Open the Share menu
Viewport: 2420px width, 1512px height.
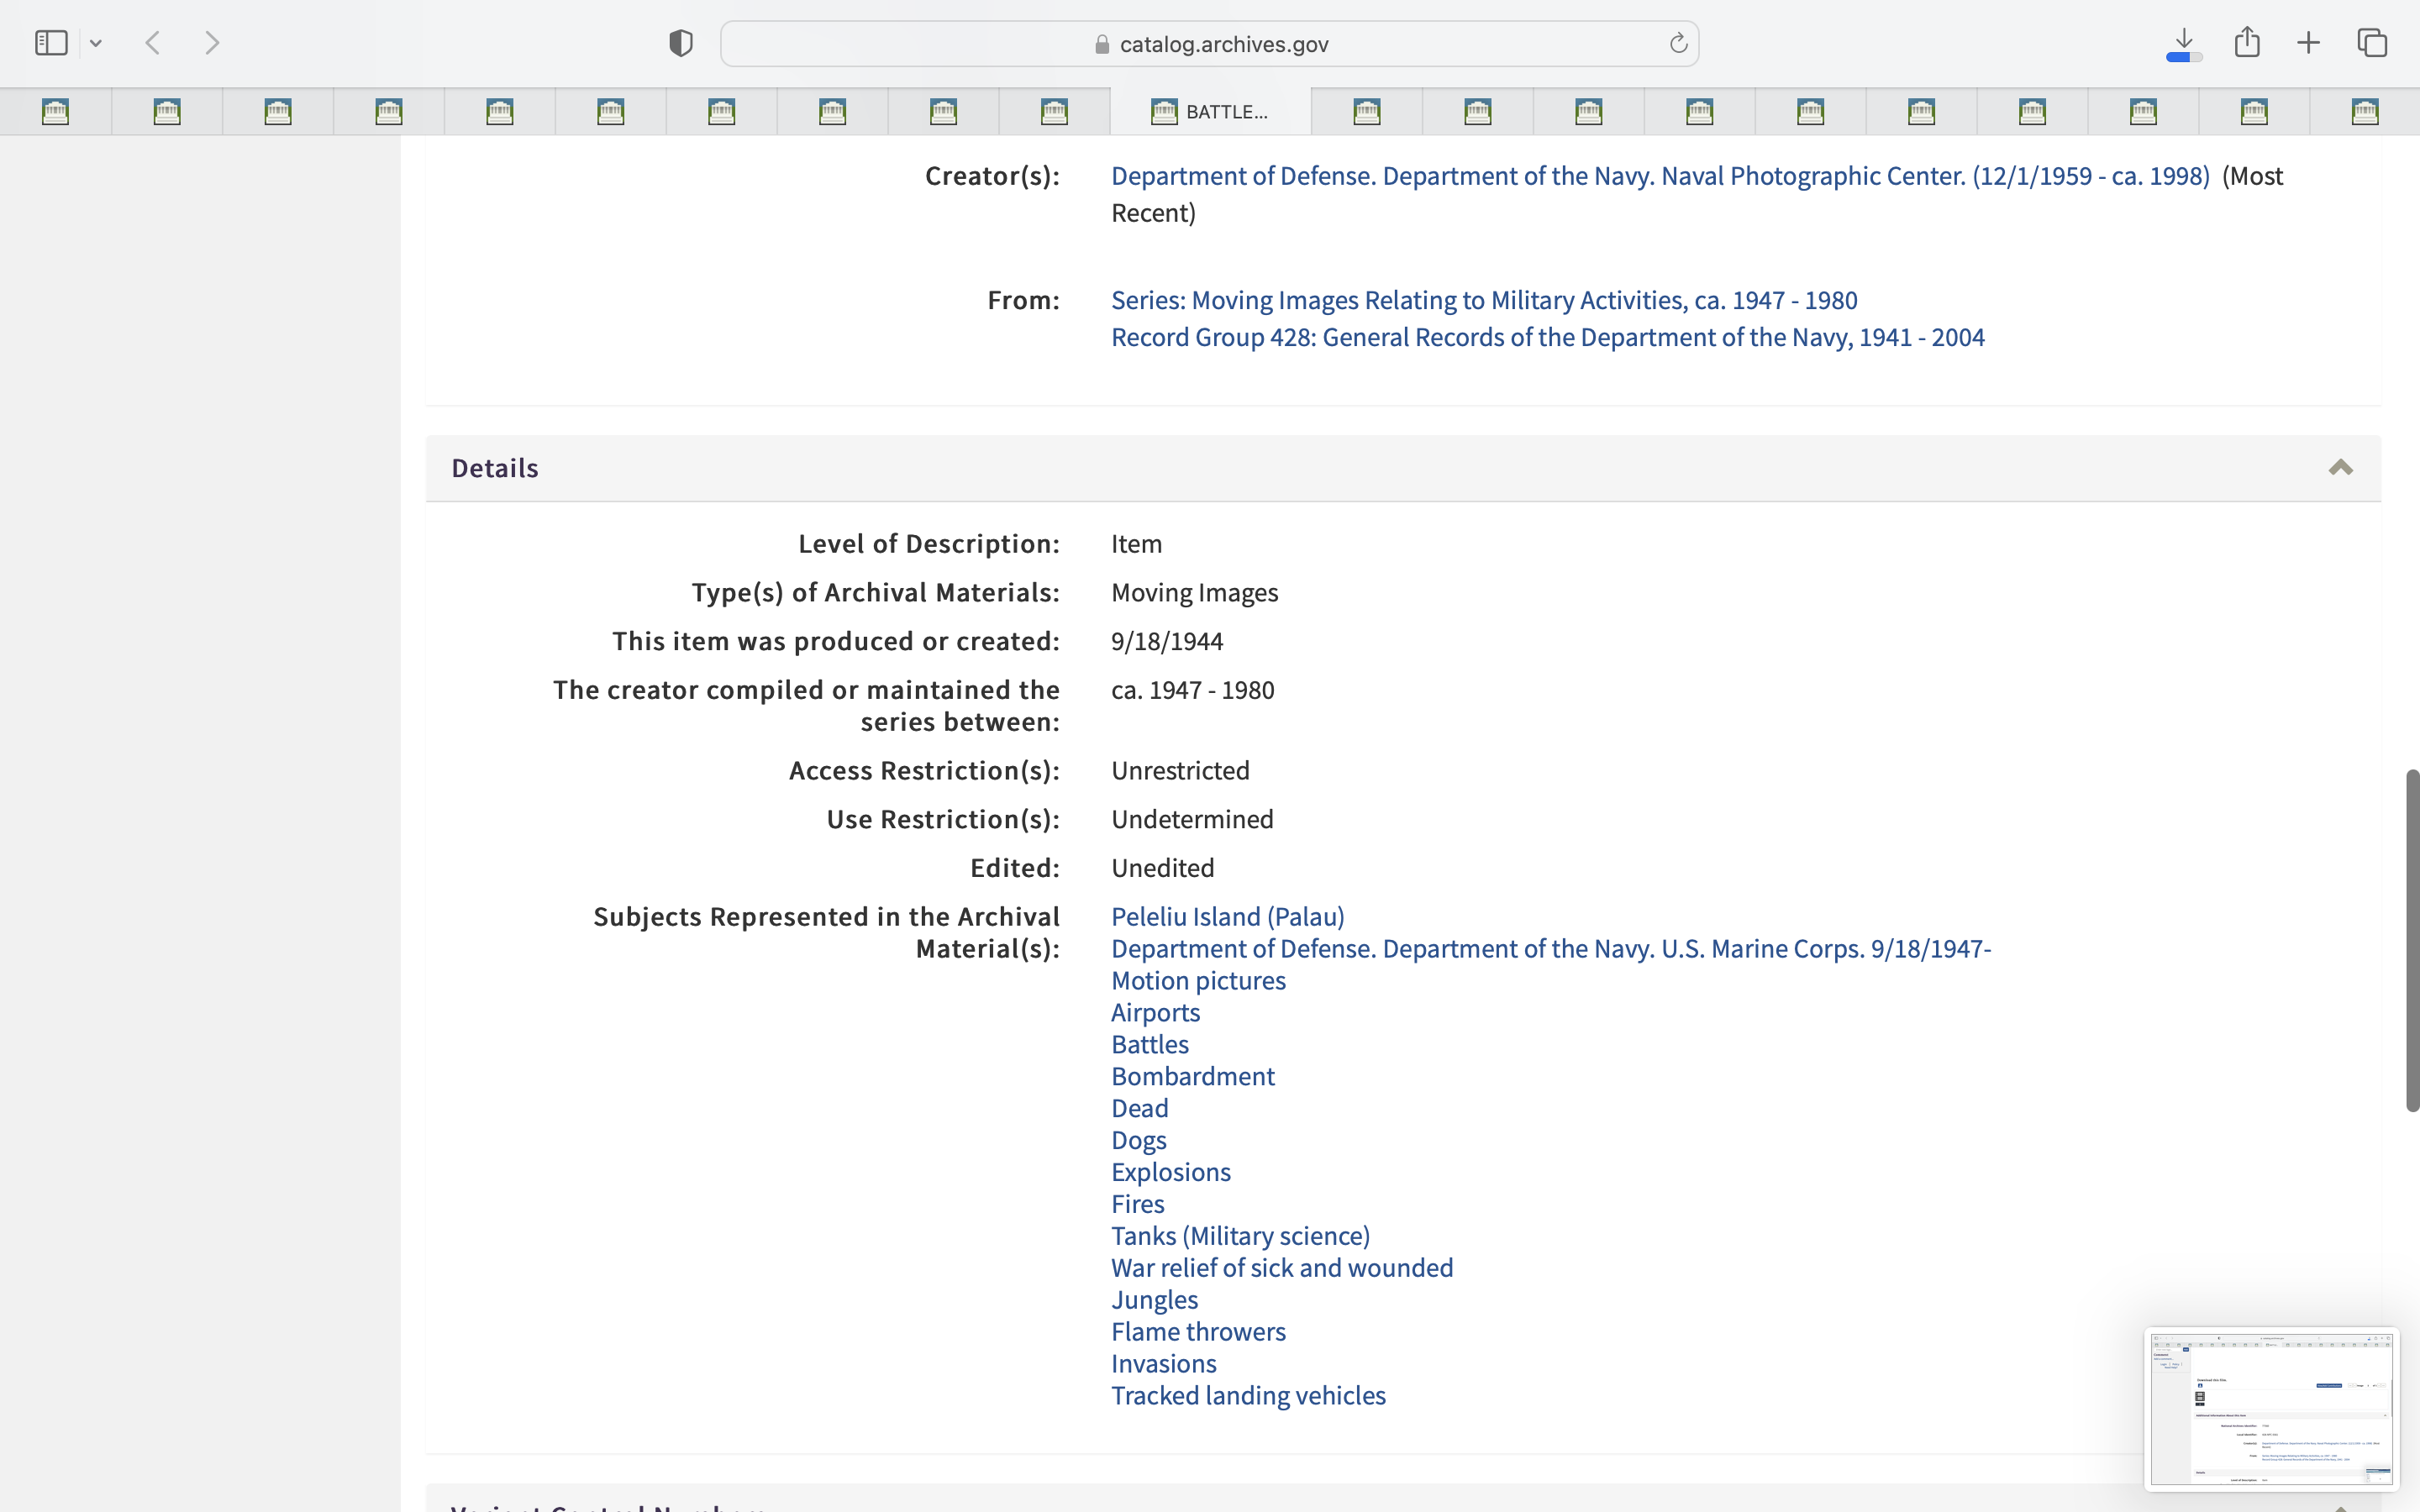[2247, 42]
